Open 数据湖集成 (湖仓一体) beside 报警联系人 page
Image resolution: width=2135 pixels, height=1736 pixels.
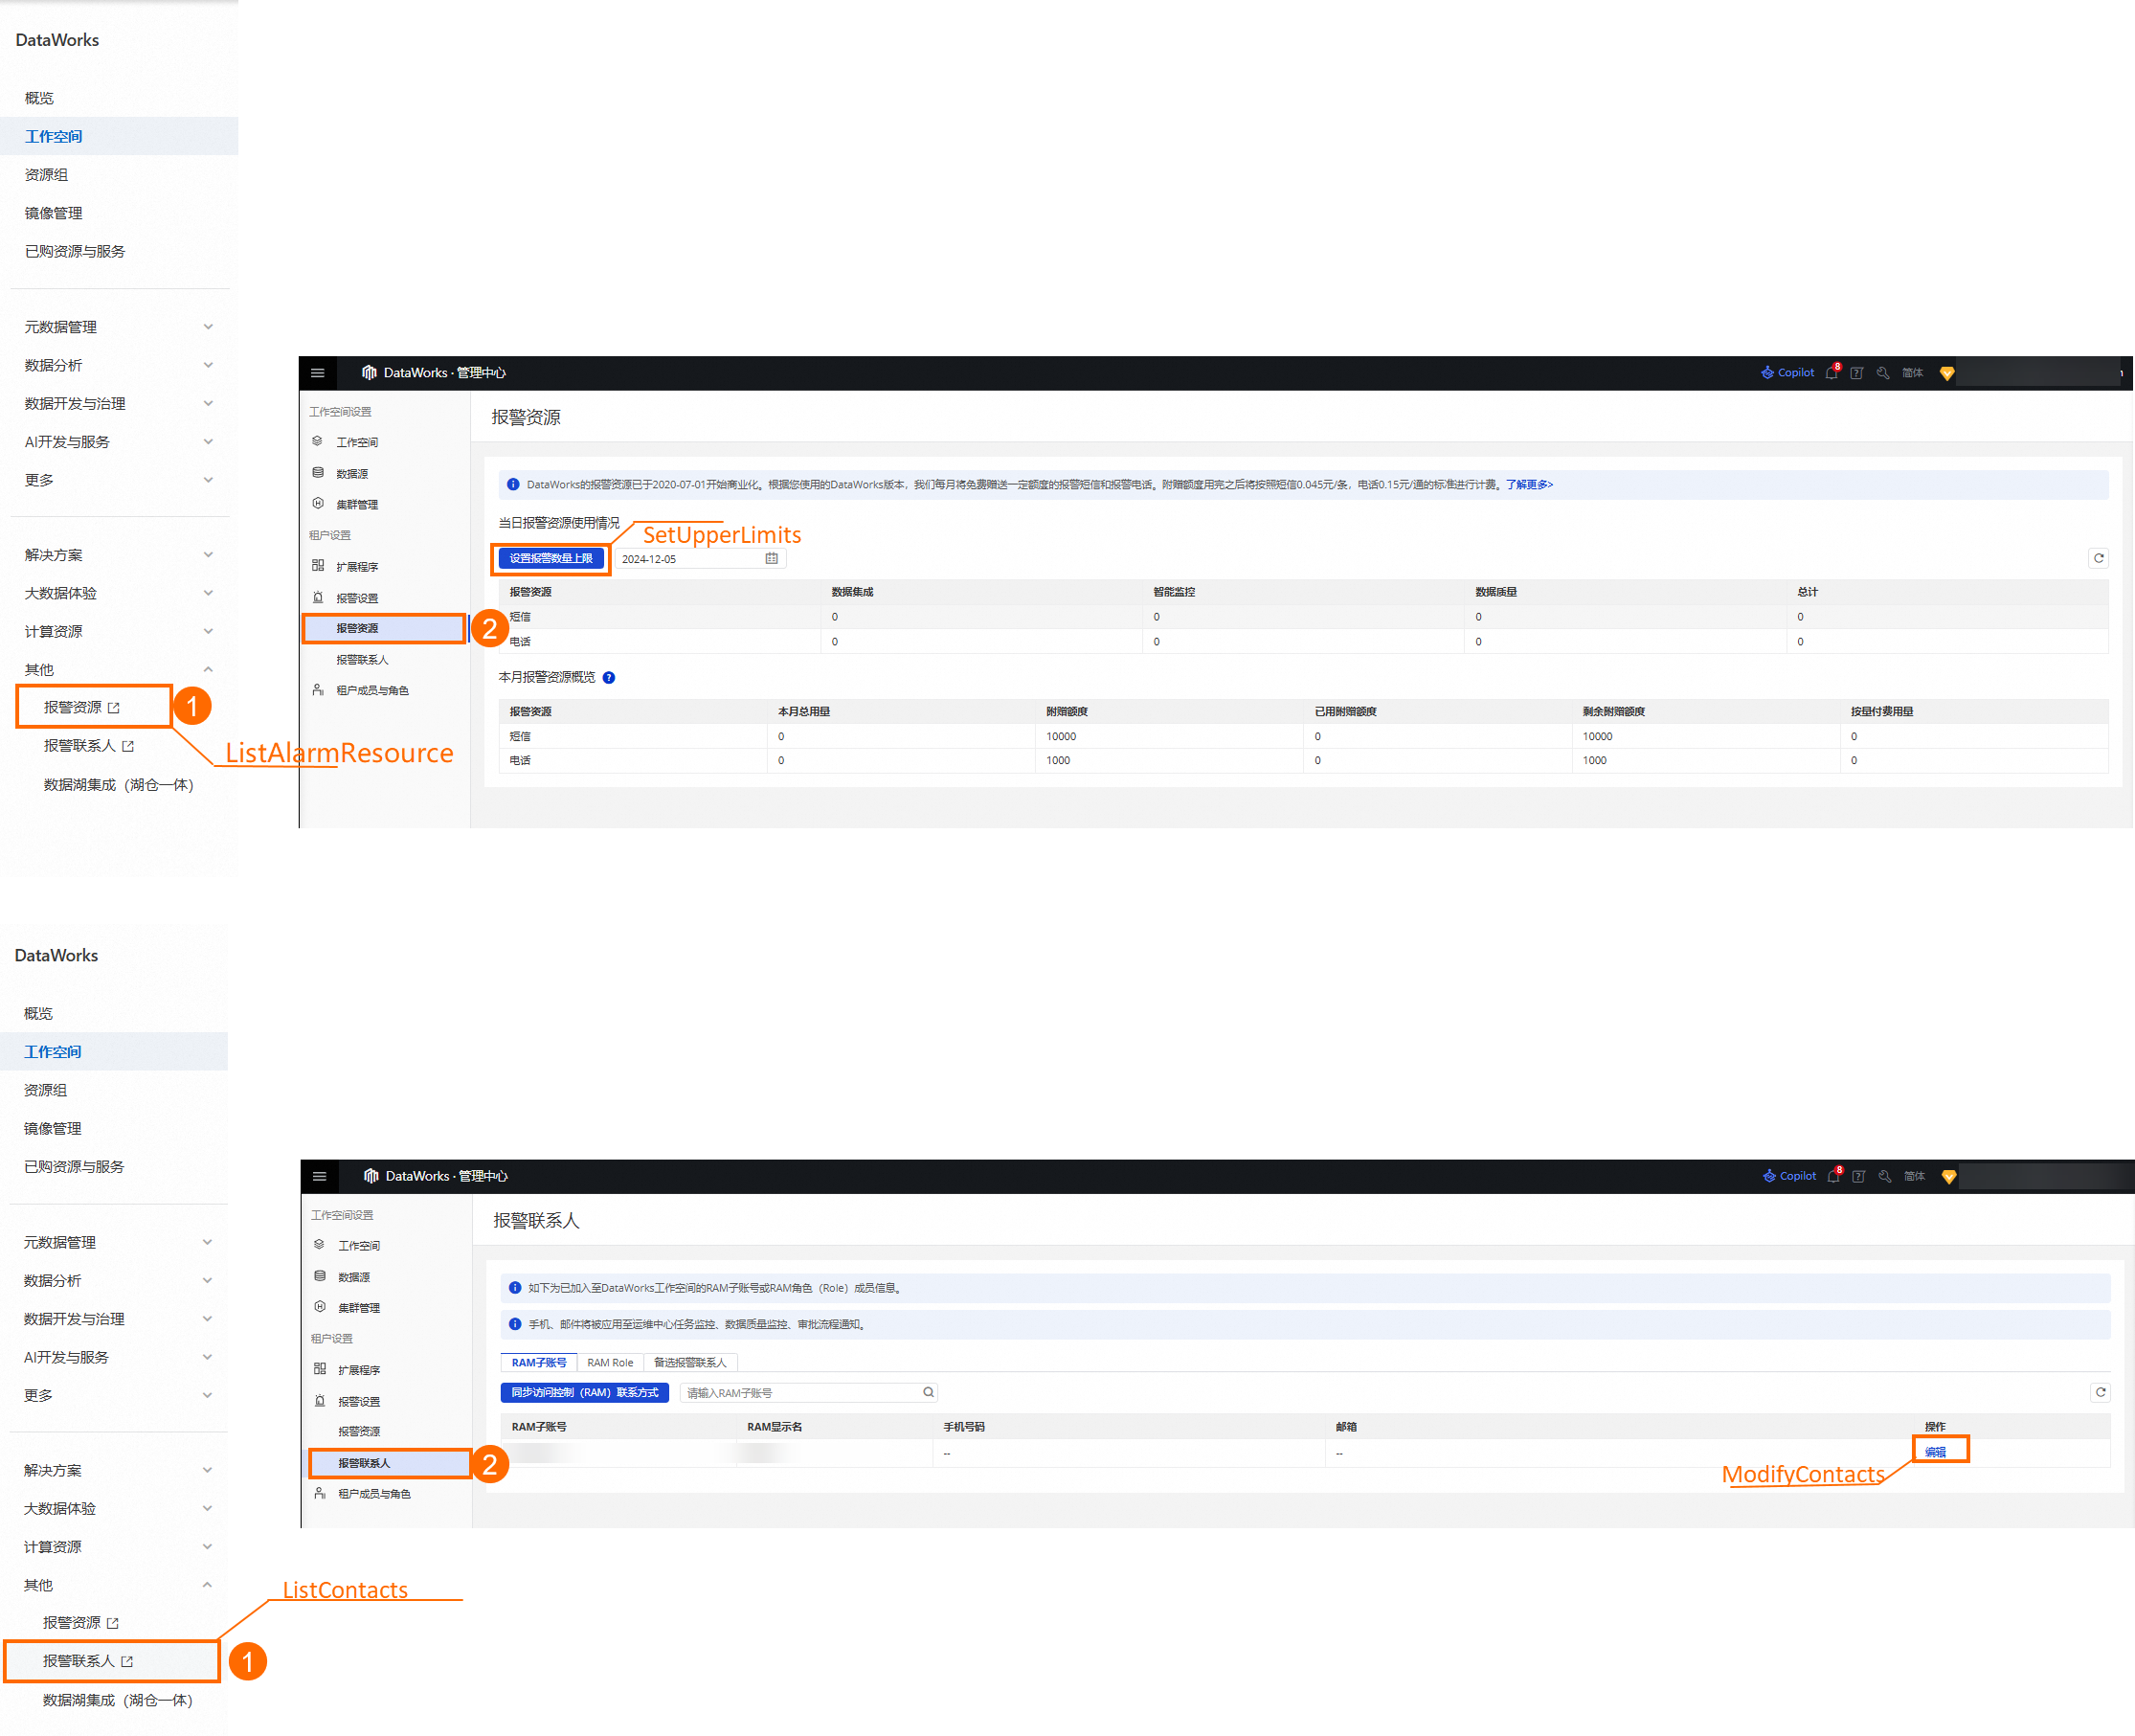118,1701
